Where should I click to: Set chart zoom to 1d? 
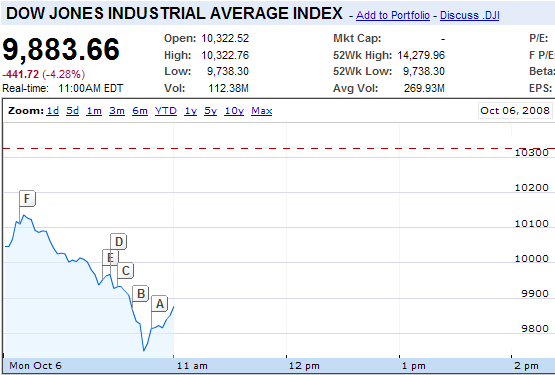point(52,111)
